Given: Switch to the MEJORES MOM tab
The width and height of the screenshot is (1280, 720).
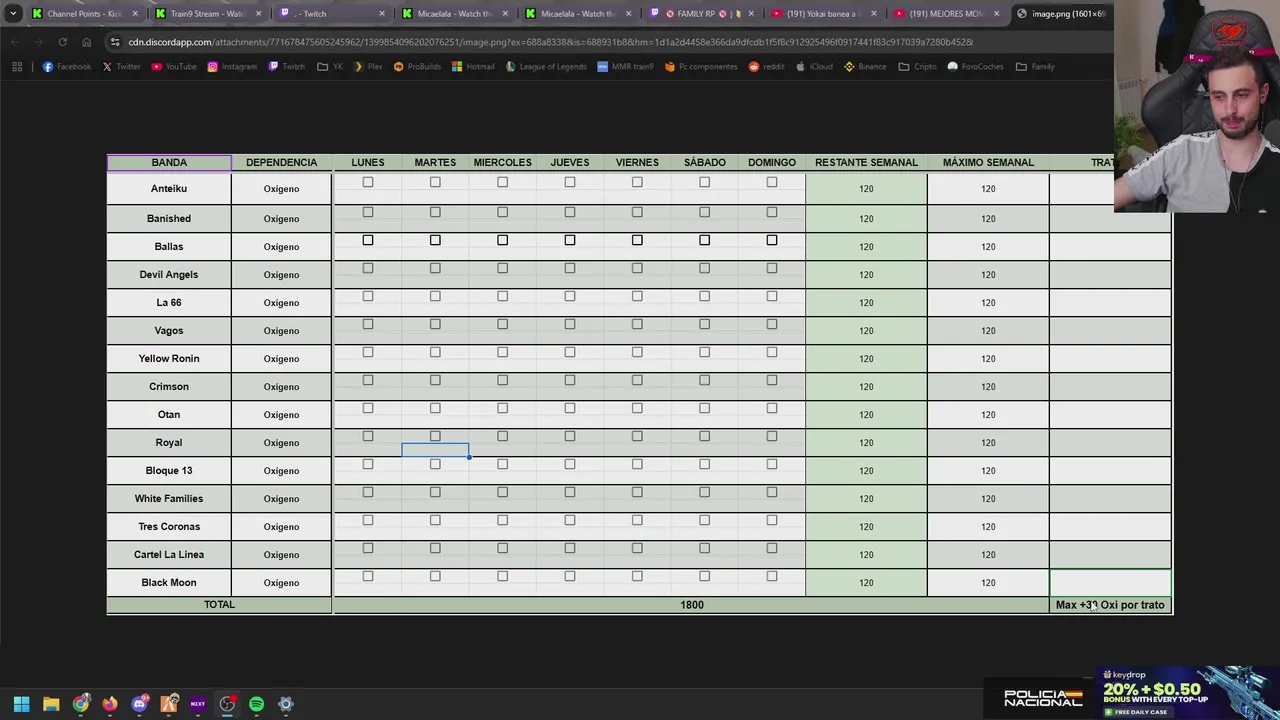Looking at the screenshot, I should point(945,14).
